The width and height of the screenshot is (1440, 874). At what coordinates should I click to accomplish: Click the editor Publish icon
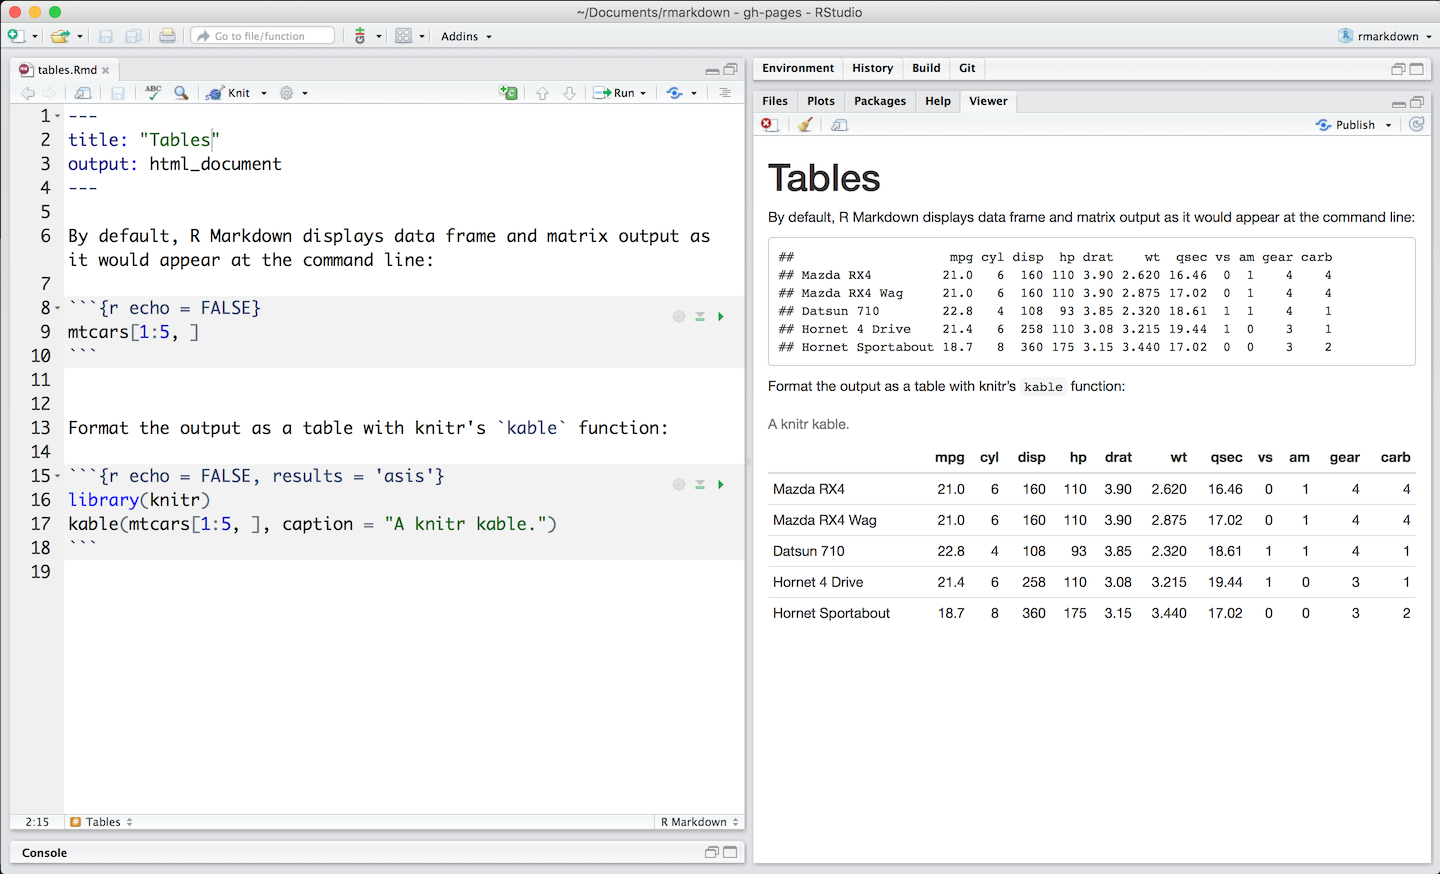(675, 93)
